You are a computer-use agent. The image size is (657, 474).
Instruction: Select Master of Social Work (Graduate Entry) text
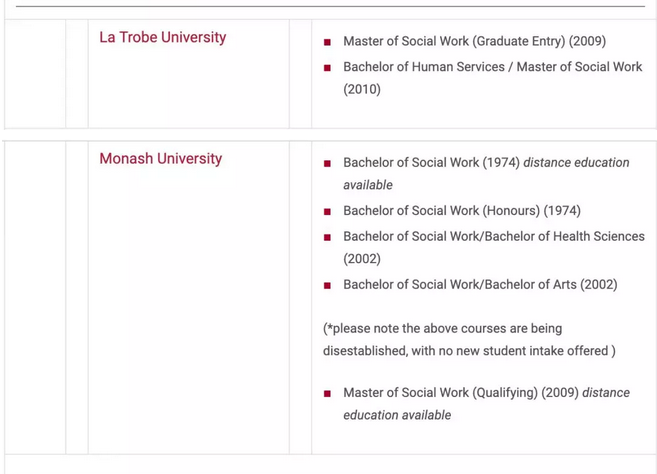point(474,42)
